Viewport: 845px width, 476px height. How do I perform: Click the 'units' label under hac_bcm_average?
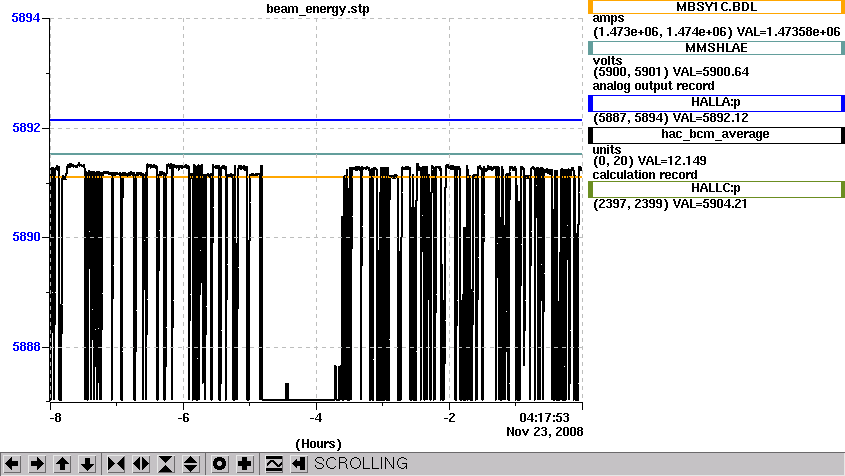coord(607,150)
